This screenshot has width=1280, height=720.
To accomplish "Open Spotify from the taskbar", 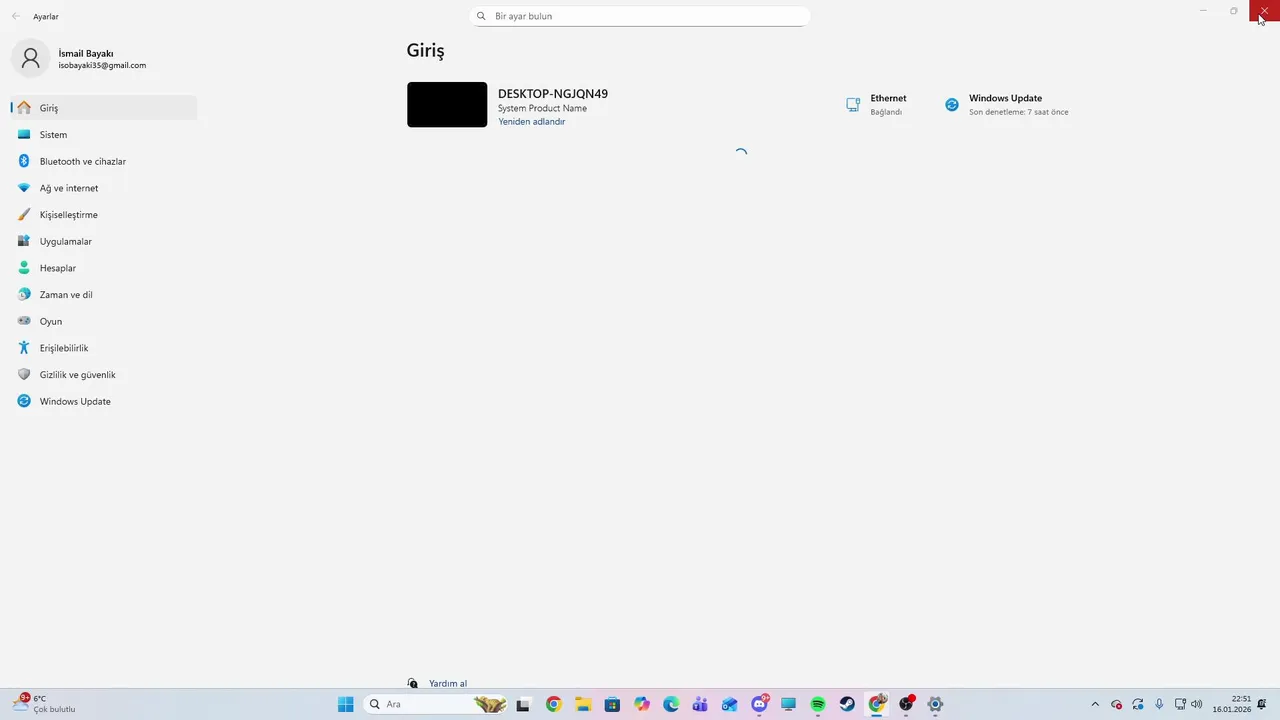I will (818, 704).
